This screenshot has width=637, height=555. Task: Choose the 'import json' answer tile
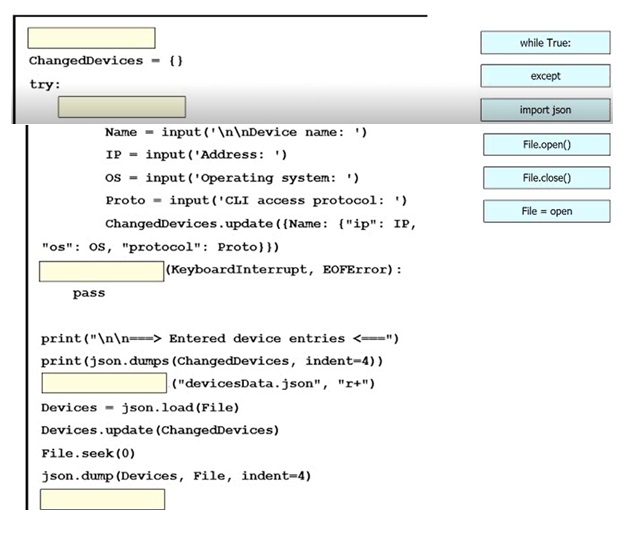[x=545, y=110]
